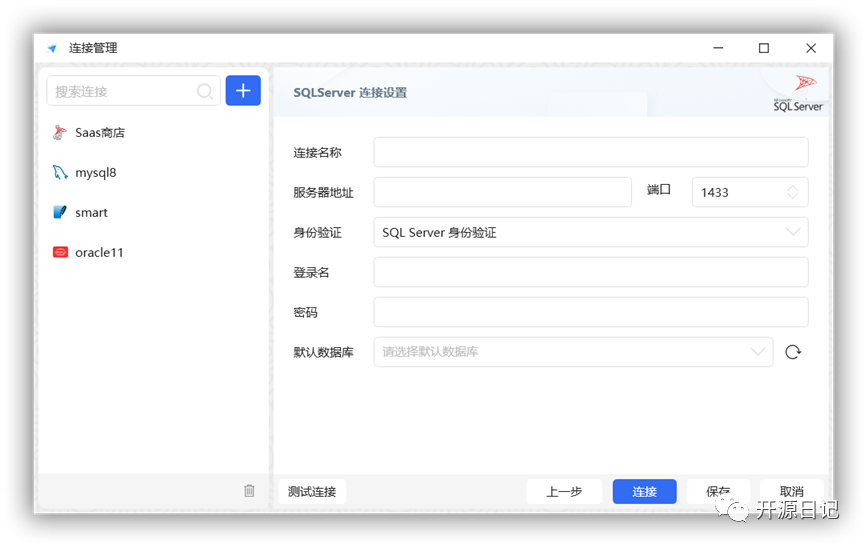
Task: Click the 保存 button
Action: pos(718,491)
